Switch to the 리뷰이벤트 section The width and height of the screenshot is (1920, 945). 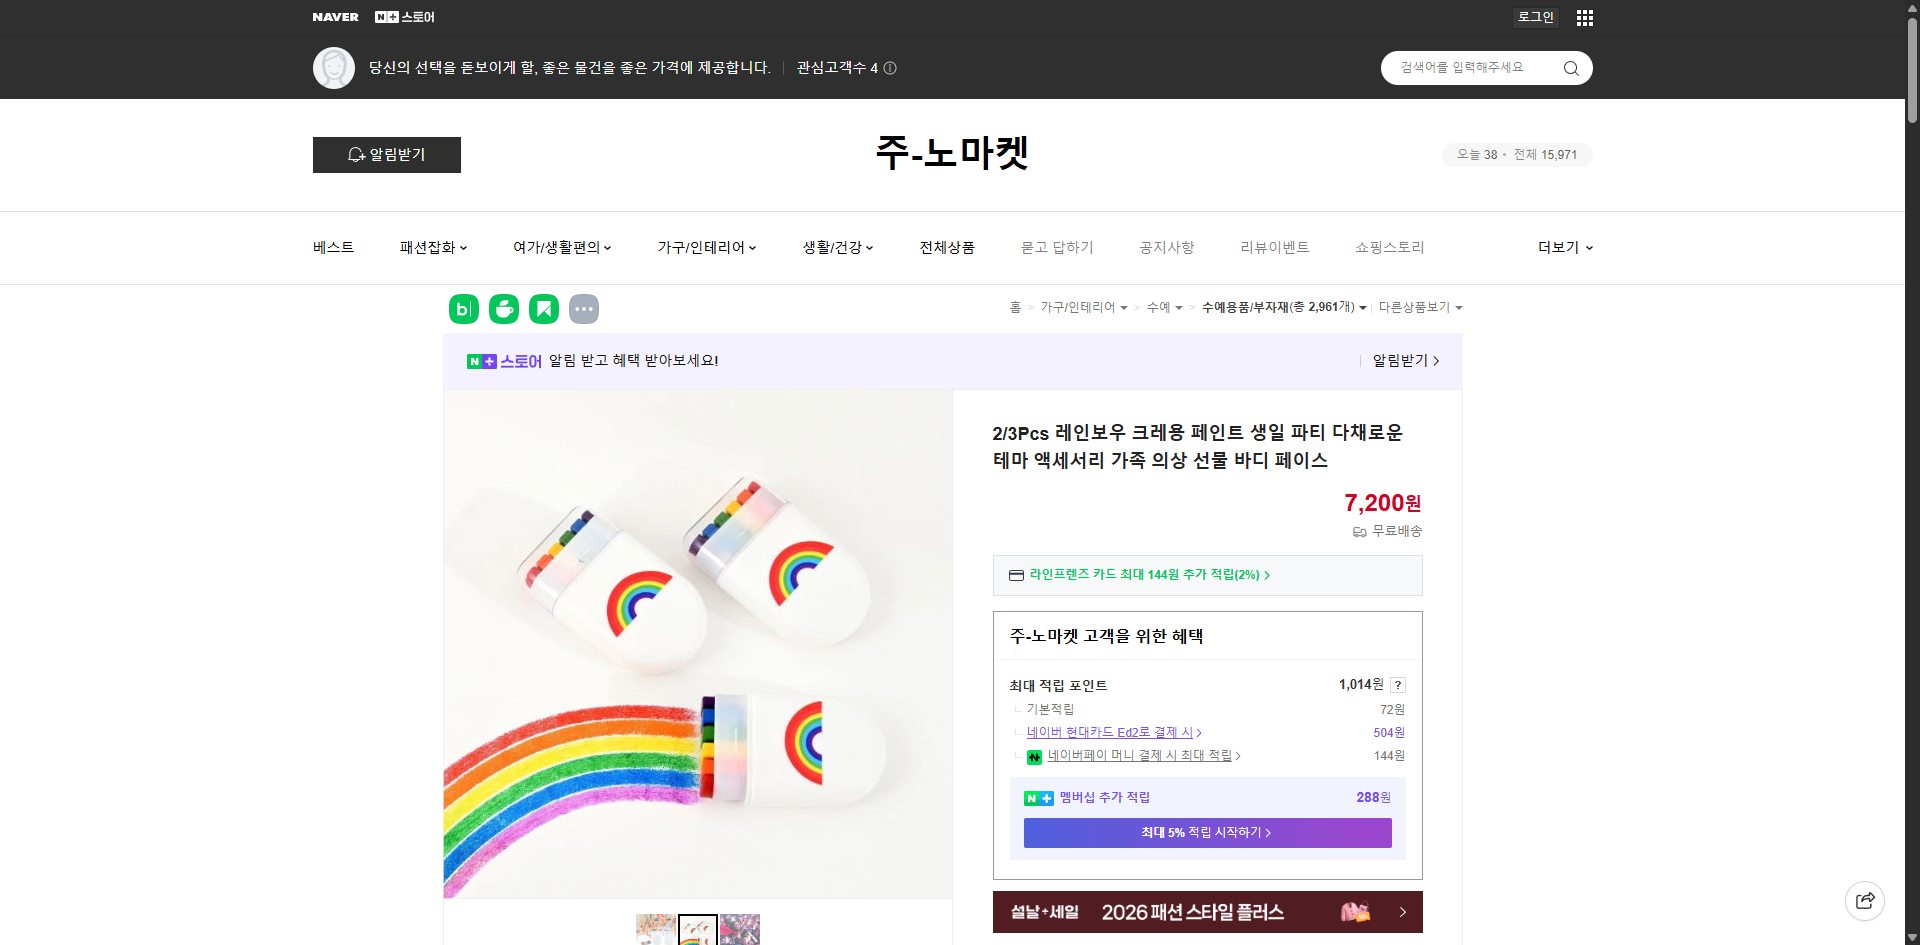(1275, 247)
